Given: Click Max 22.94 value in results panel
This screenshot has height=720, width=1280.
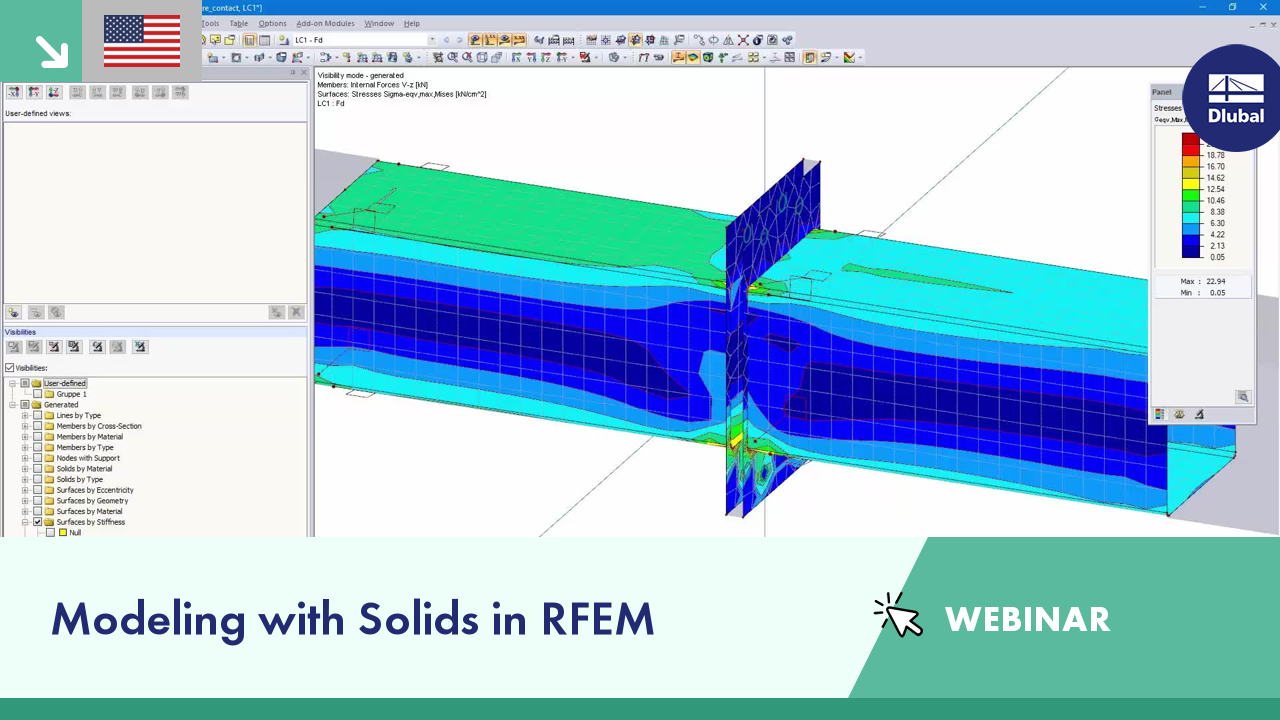Looking at the screenshot, I should tap(1216, 281).
